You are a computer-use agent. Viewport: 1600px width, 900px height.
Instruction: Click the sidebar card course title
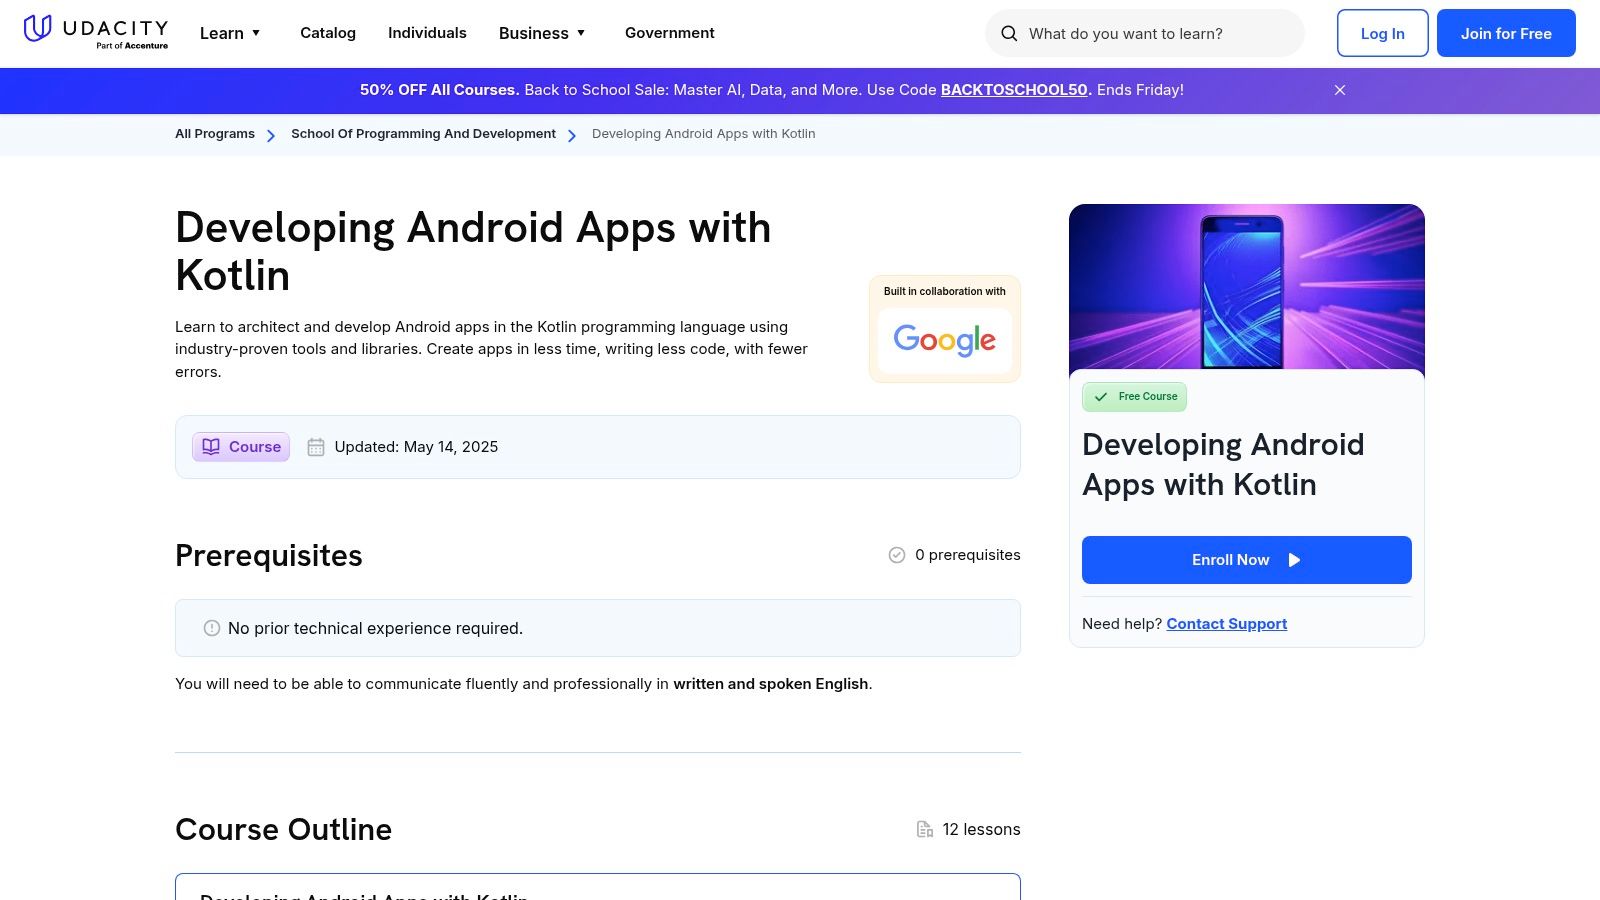point(1223,464)
